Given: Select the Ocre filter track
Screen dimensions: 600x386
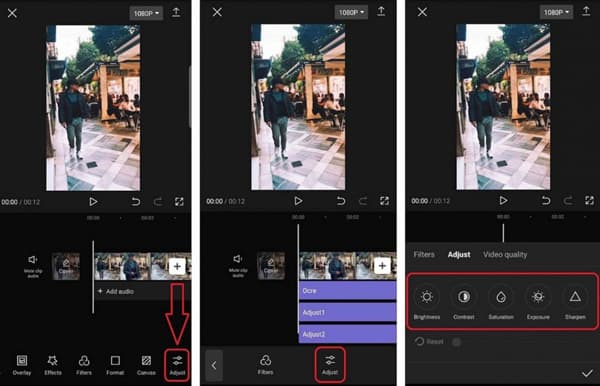Looking at the screenshot, I should [x=347, y=291].
